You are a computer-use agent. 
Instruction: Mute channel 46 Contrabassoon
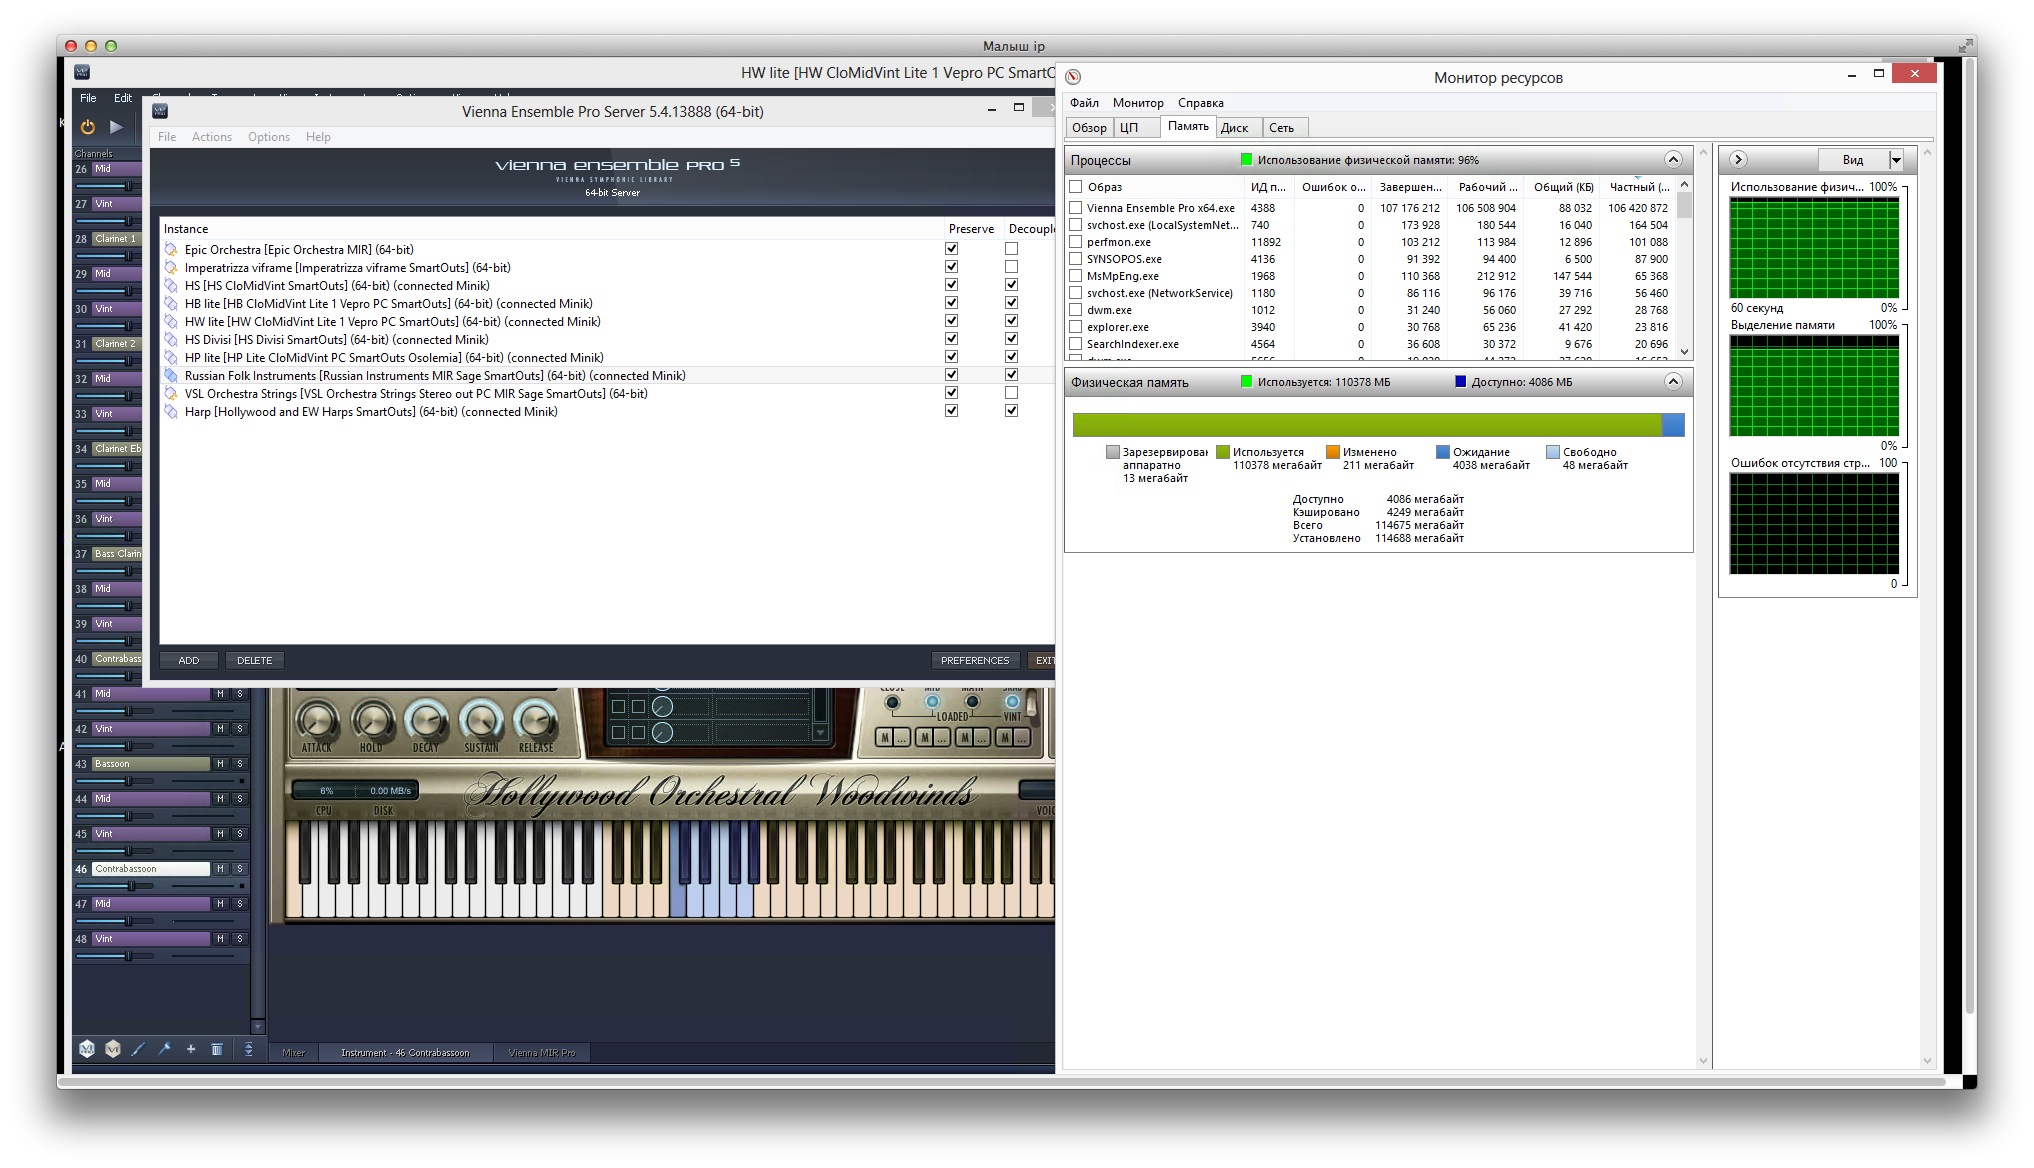(x=221, y=869)
